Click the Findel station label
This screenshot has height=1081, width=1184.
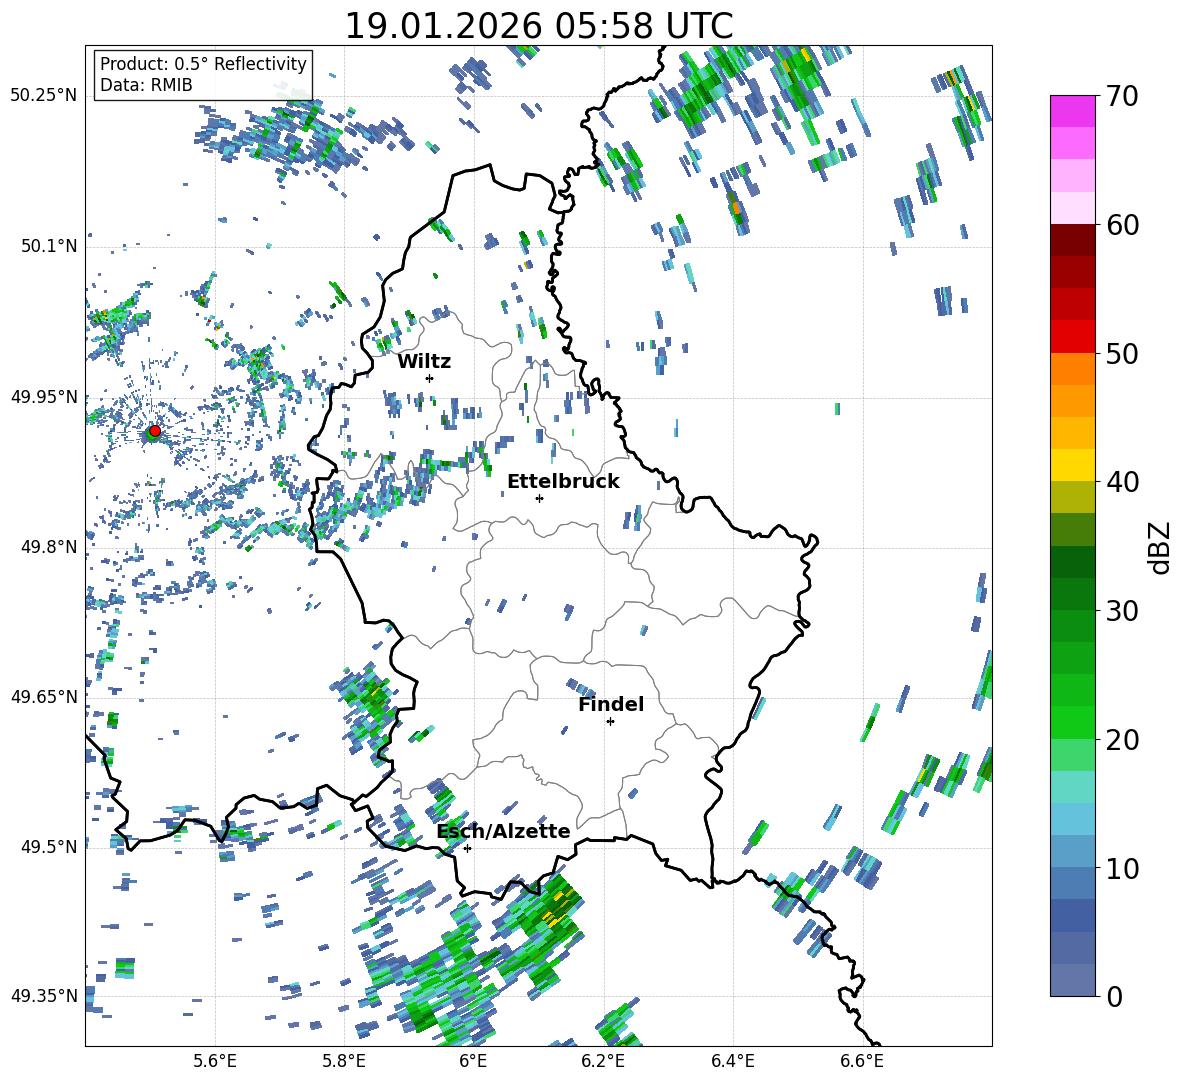tap(611, 704)
